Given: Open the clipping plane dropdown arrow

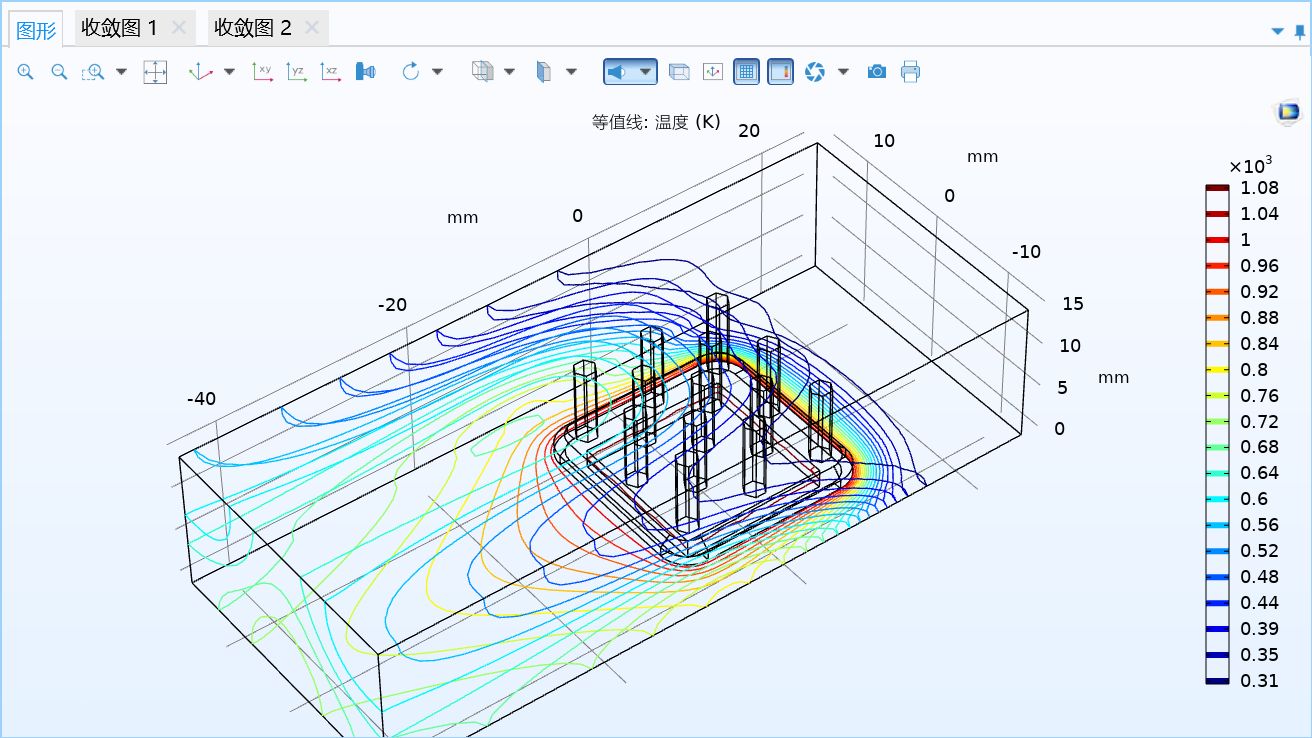Looking at the screenshot, I should (x=571, y=72).
